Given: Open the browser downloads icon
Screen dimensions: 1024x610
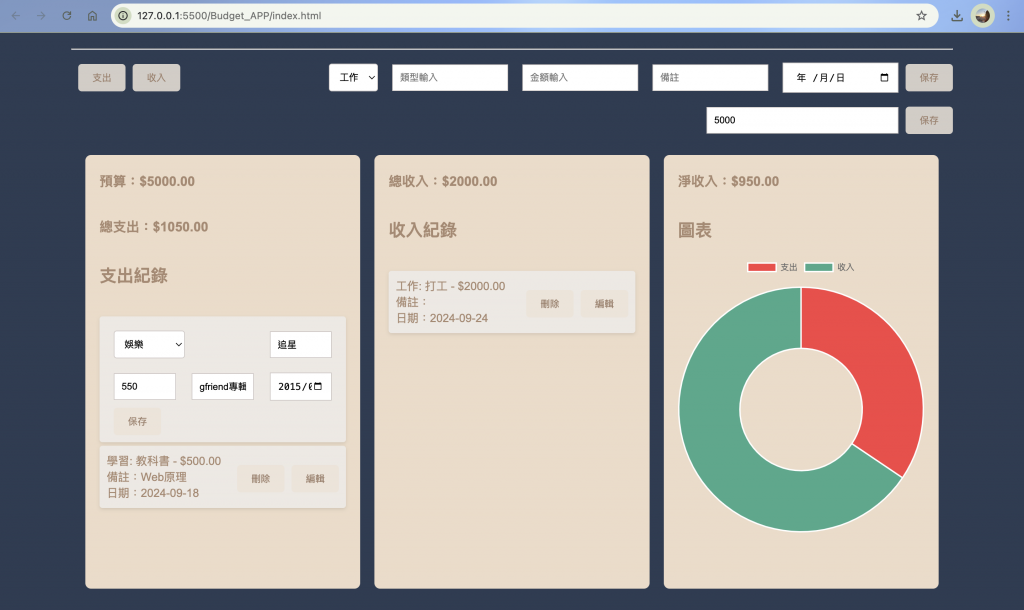Looking at the screenshot, I should [957, 16].
